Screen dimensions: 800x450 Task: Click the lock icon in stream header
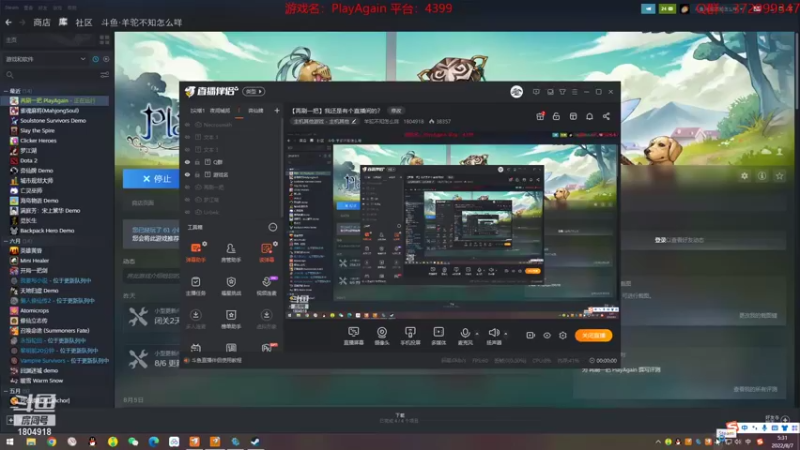coord(556,116)
